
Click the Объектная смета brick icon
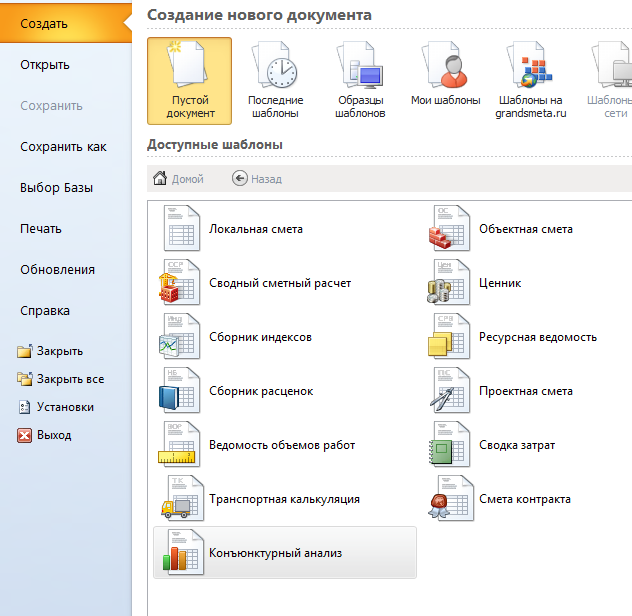(449, 228)
